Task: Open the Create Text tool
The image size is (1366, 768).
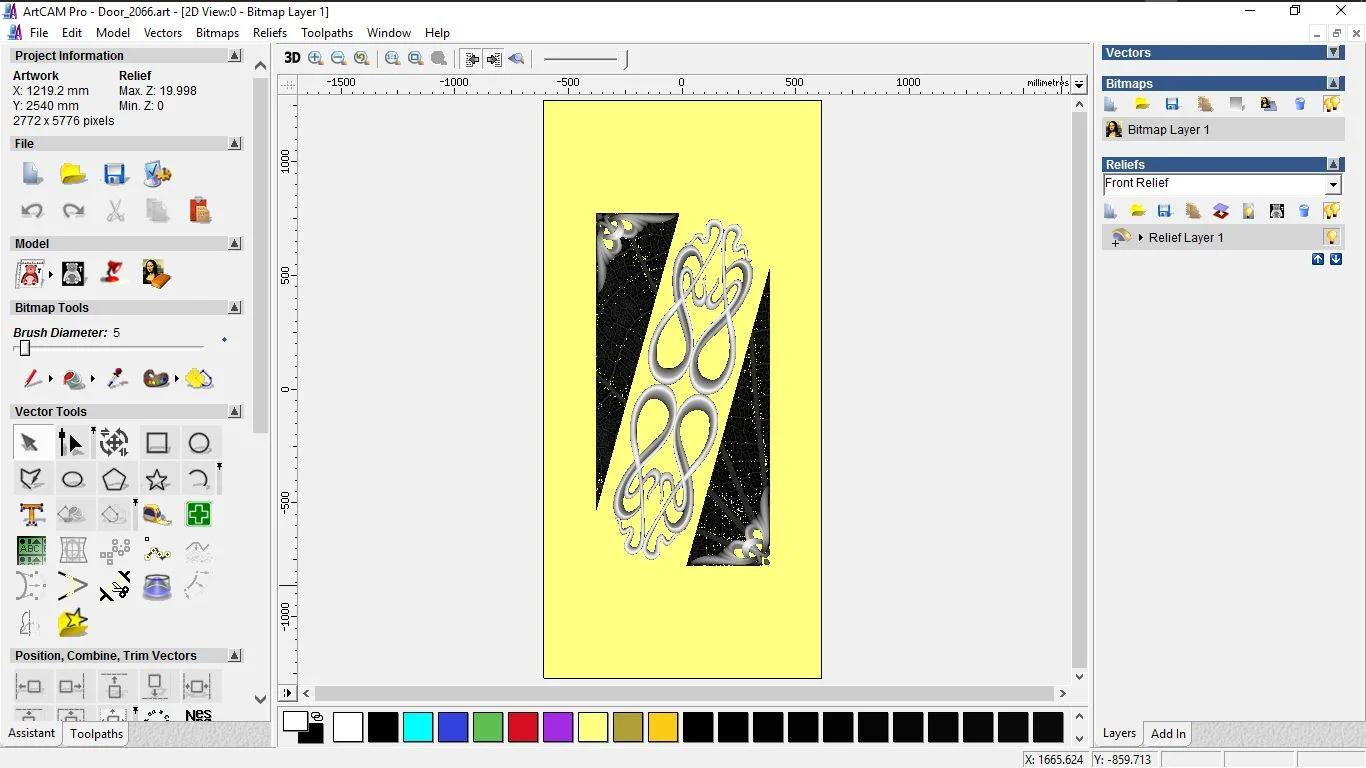Action: (31, 514)
